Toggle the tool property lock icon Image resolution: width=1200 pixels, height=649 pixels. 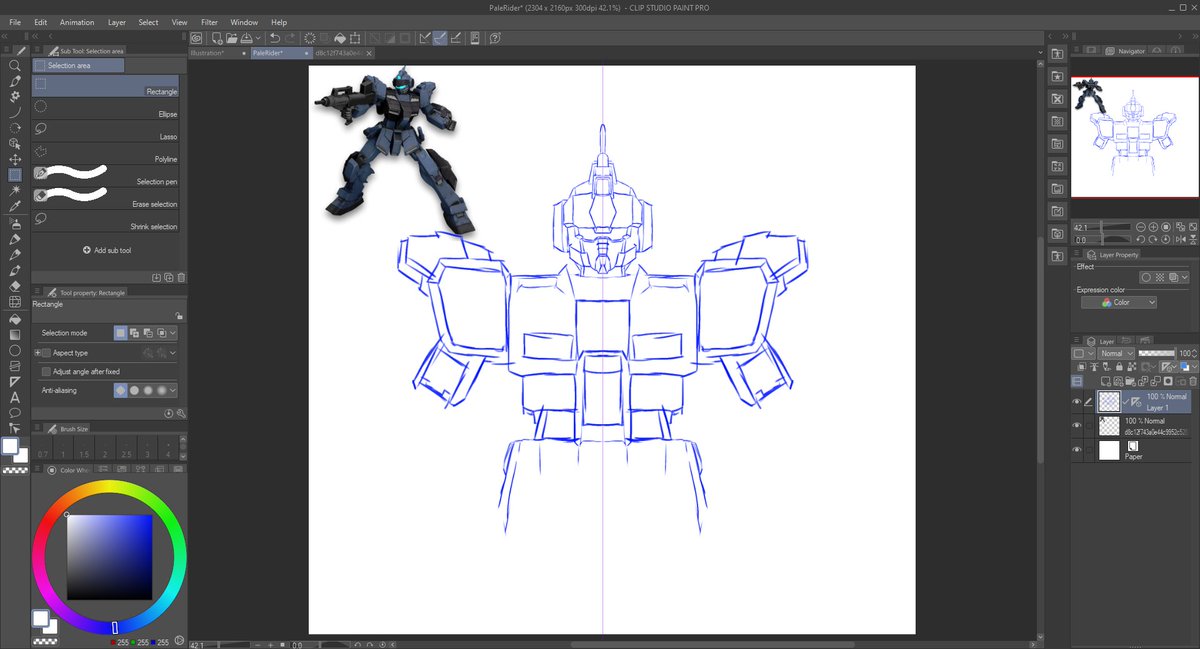tap(178, 315)
